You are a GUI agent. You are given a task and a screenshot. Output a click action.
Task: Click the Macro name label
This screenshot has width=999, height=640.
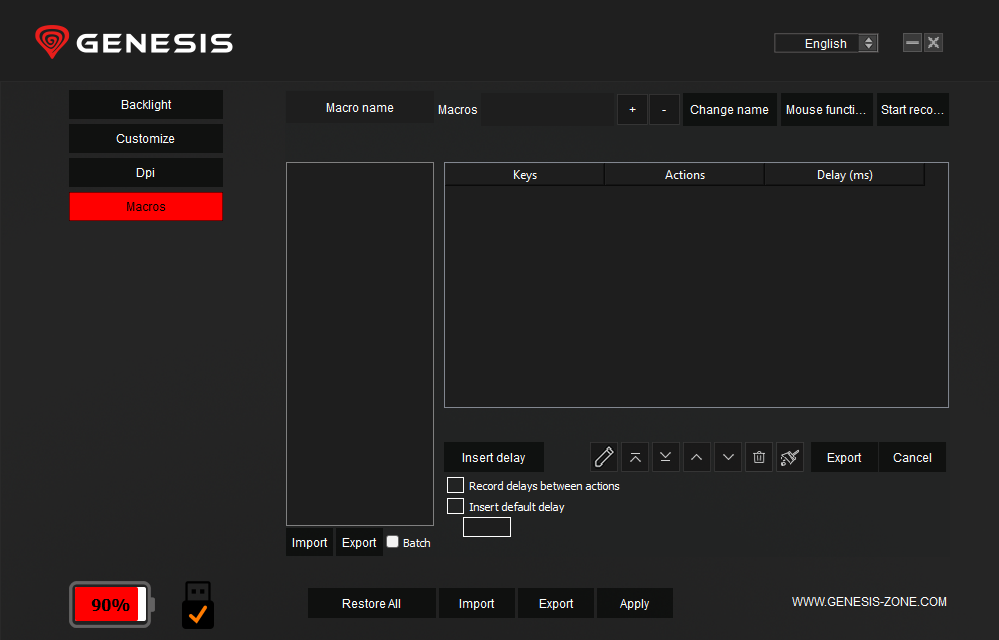pyautogui.click(x=360, y=108)
